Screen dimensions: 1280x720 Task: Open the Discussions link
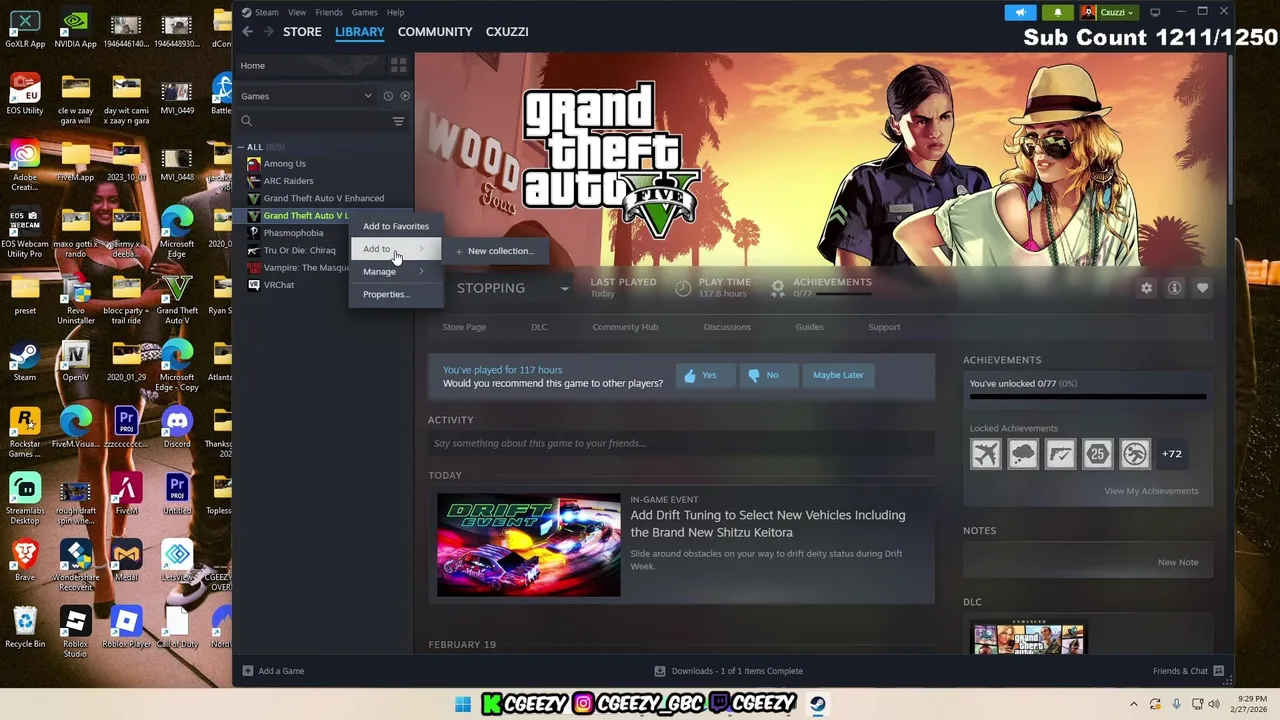727,327
